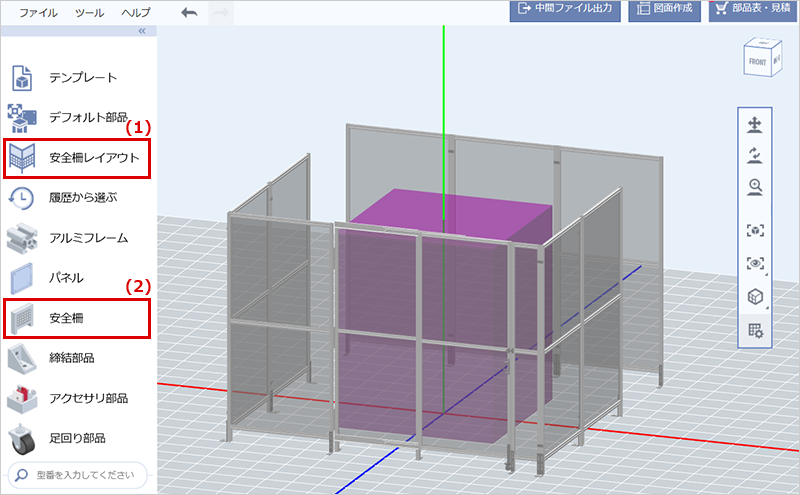This screenshot has height=495, width=800.
Task: Click the FRONT face of view cube
Action: pos(757,62)
